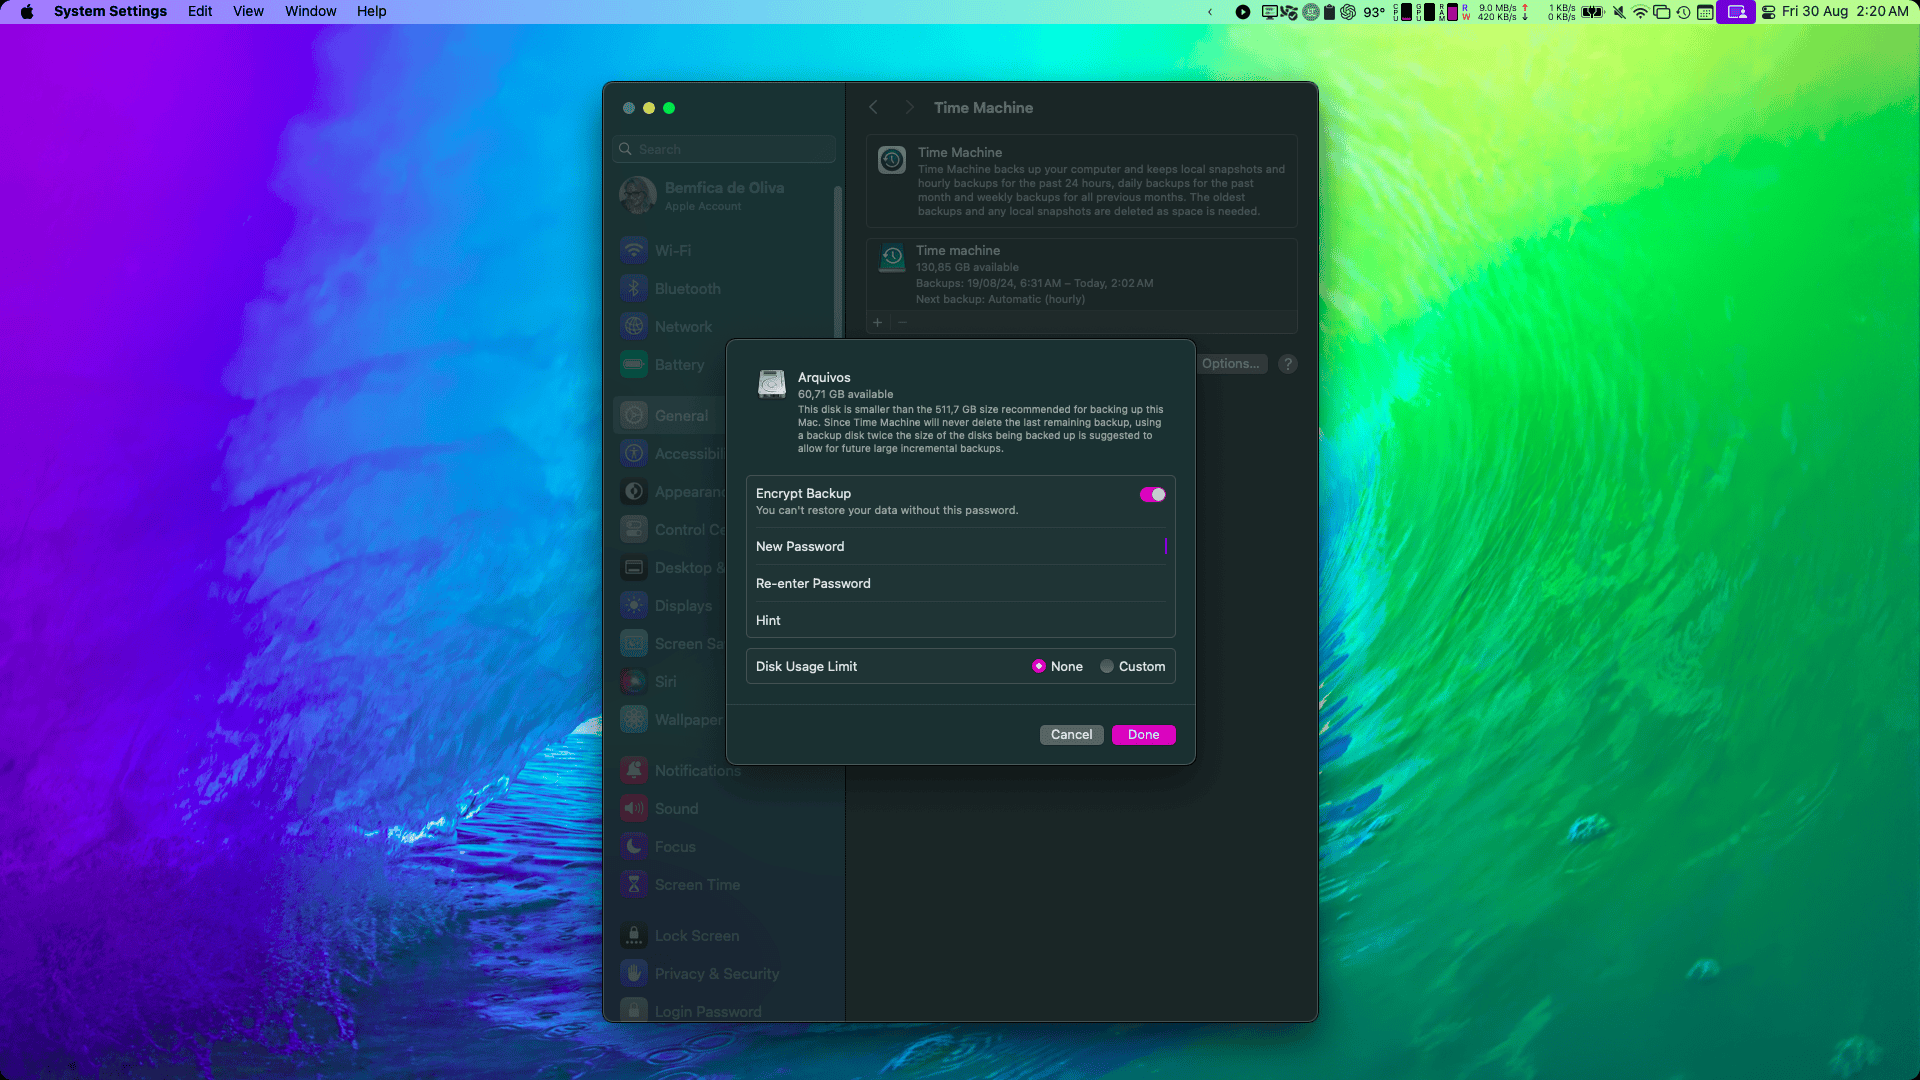Click the Battery settings icon
This screenshot has width=1920, height=1080.
pos(634,364)
